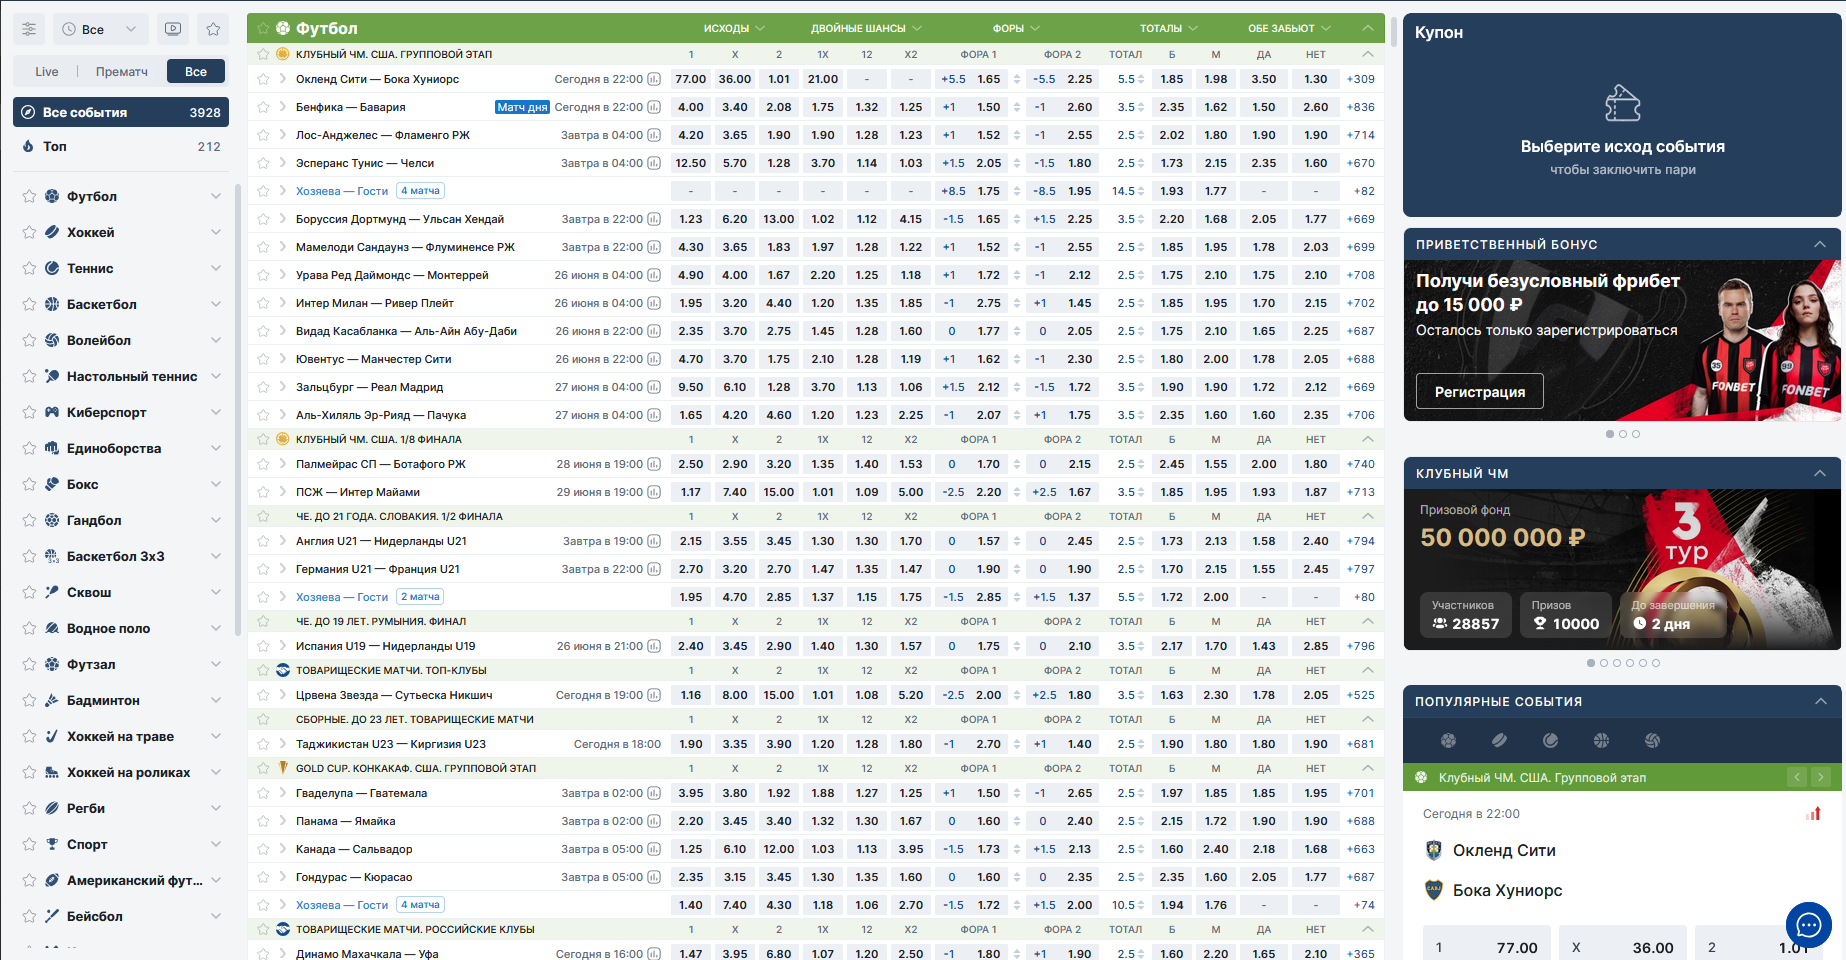This screenshot has height=960, width=1846.
Task: Favorite the Баскетбол sport with its star
Action: click(29, 304)
